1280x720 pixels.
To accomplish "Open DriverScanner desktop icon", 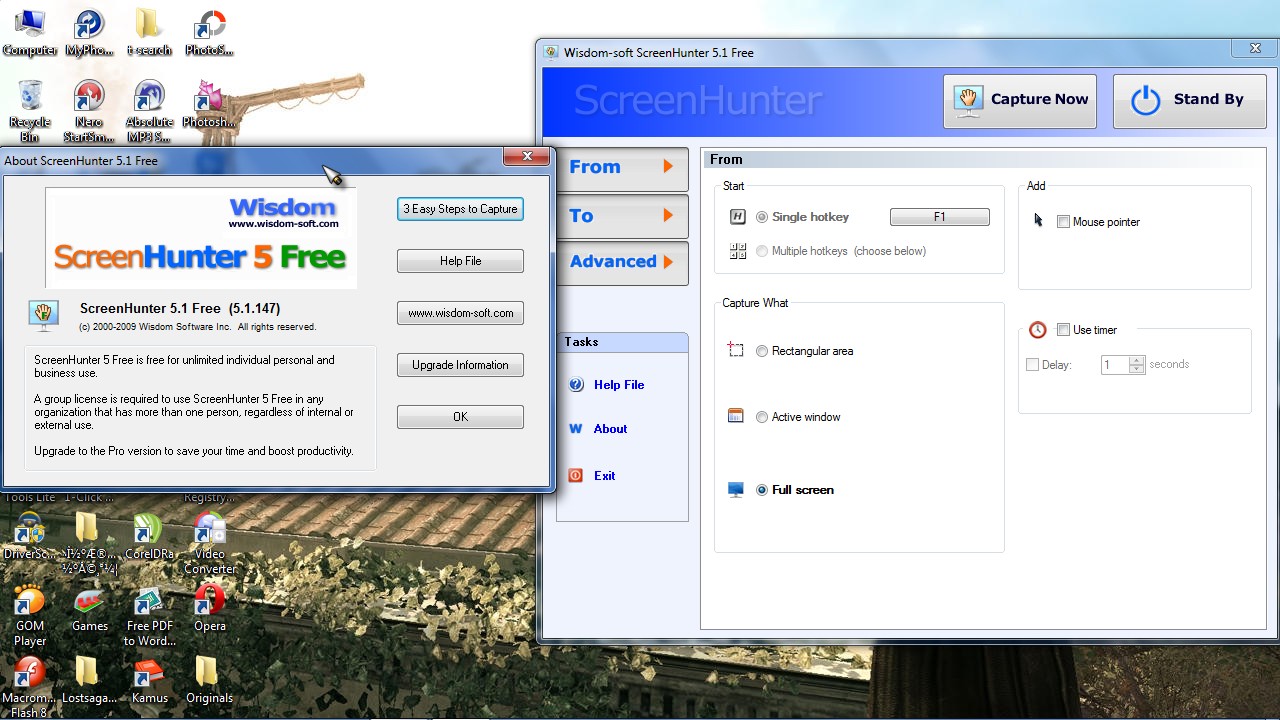I will pos(29,536).
